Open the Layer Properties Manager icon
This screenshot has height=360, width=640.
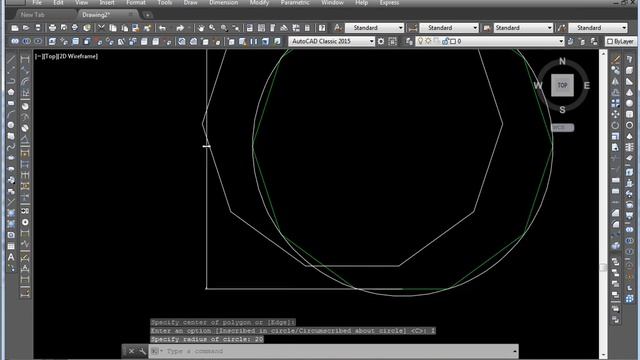[409, 41]
